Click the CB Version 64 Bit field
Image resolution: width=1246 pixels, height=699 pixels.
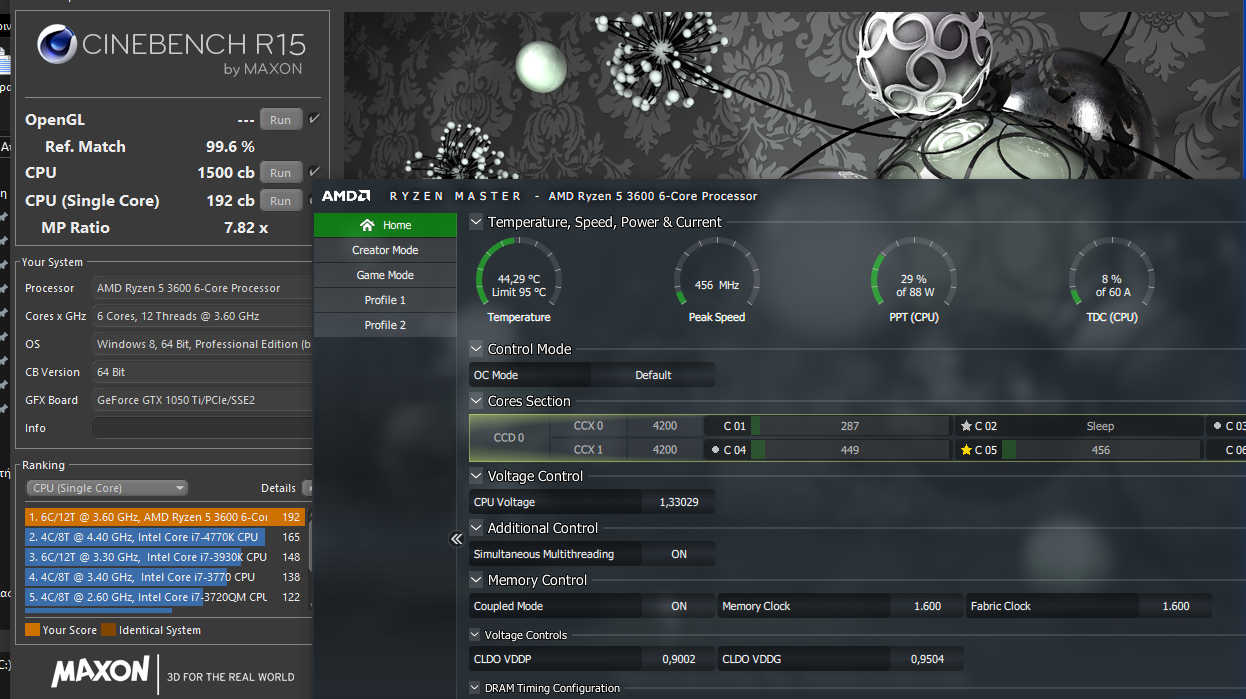tap(203, 372)
